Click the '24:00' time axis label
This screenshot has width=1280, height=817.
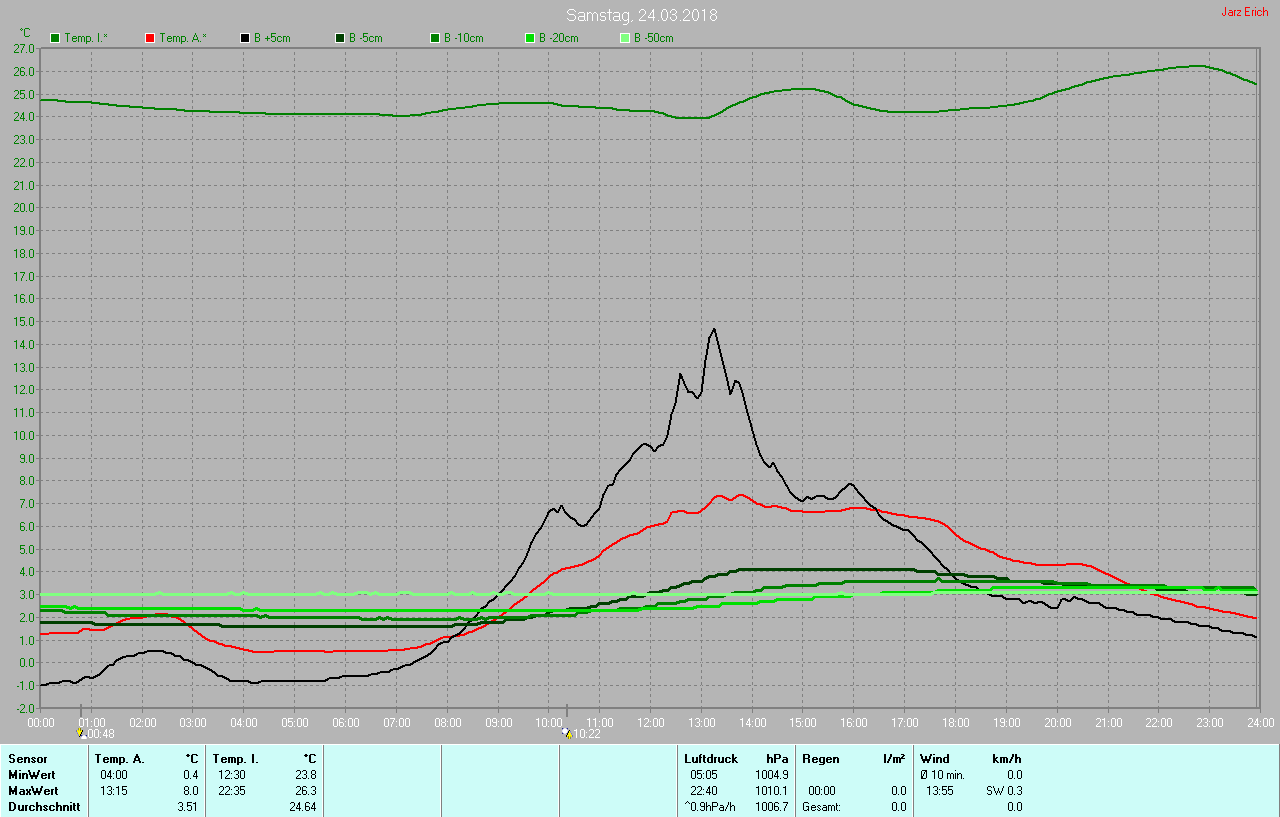point(1260,722)
